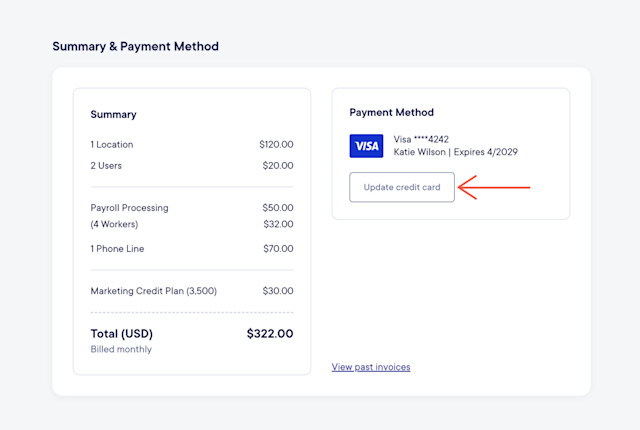Open the View past invoices link

371,367
